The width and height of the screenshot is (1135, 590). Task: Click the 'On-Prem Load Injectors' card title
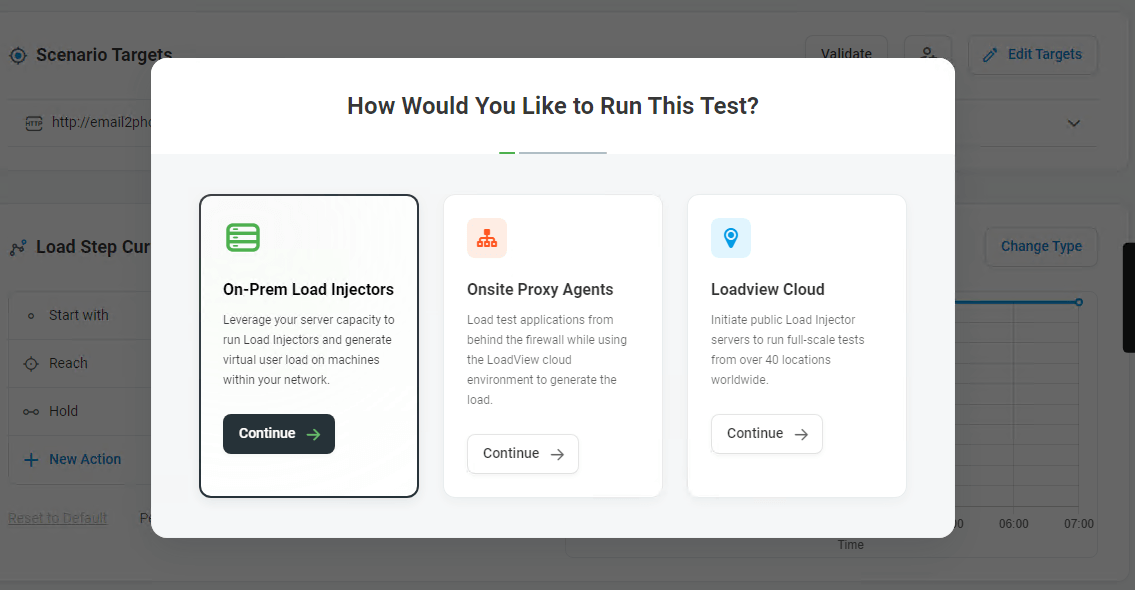pyautogui.click(x=308, y=290)
